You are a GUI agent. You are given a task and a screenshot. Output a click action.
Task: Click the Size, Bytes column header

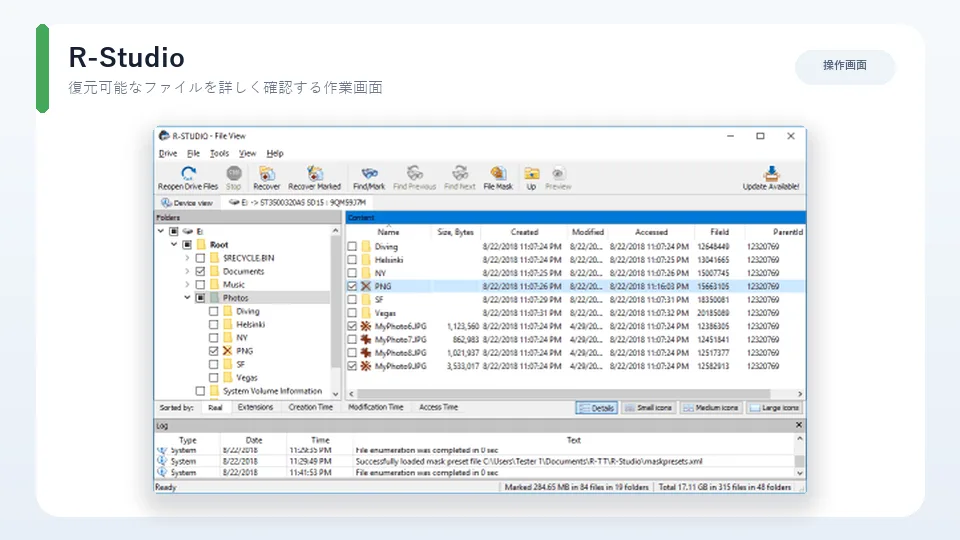456,232
